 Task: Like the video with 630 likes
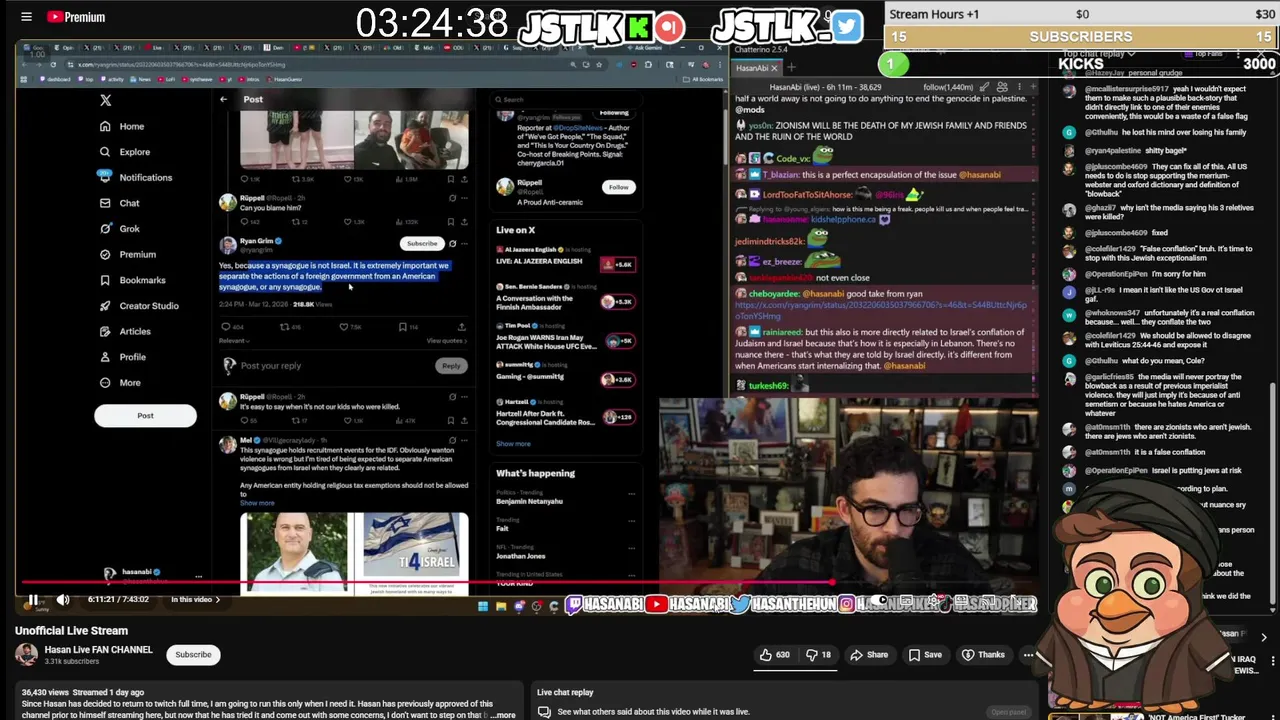(x=775, y=655)
